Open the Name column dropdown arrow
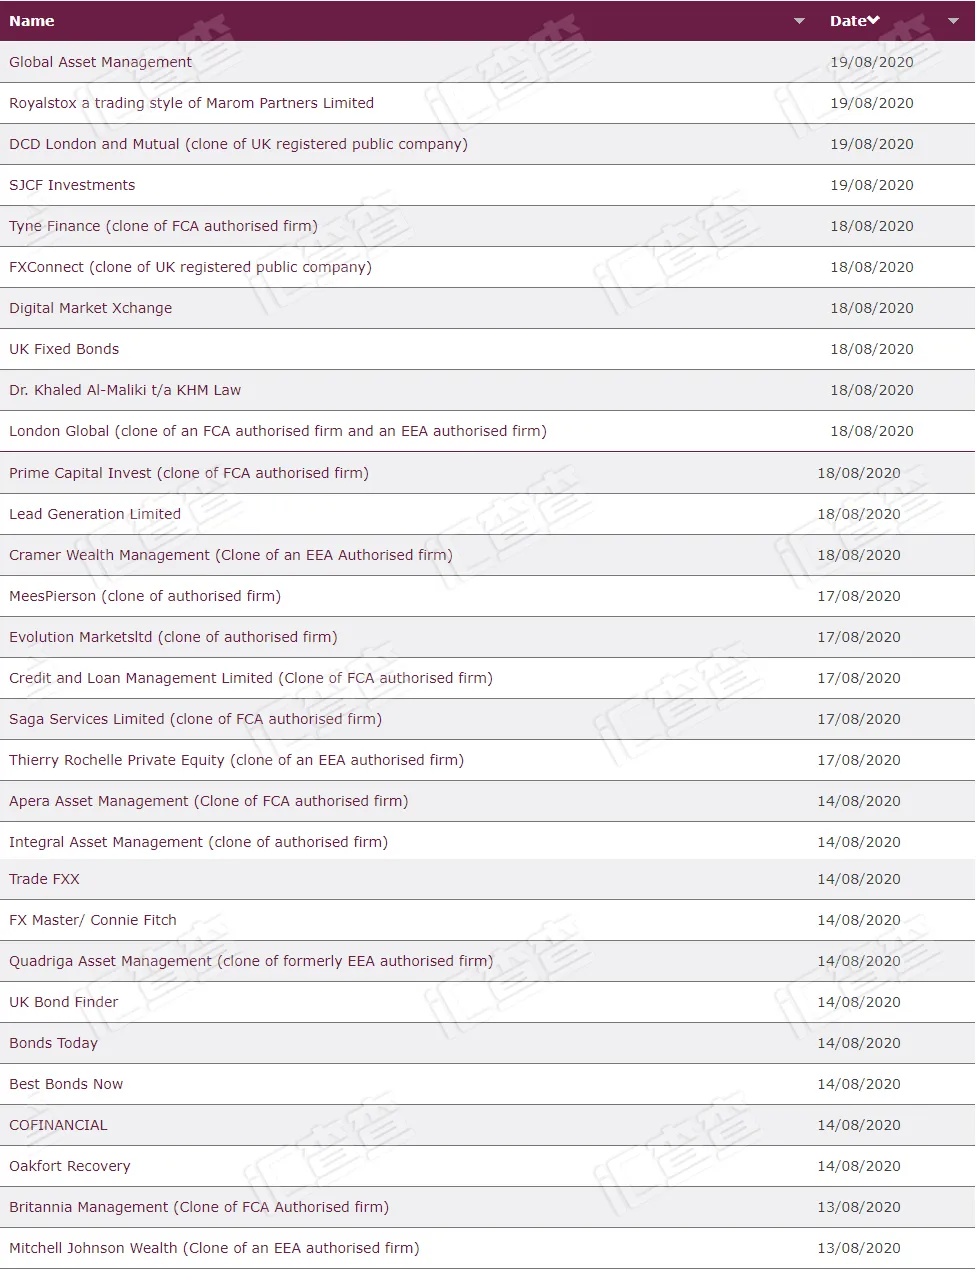This screenshot has width=976, height=1272. [799, 21]
